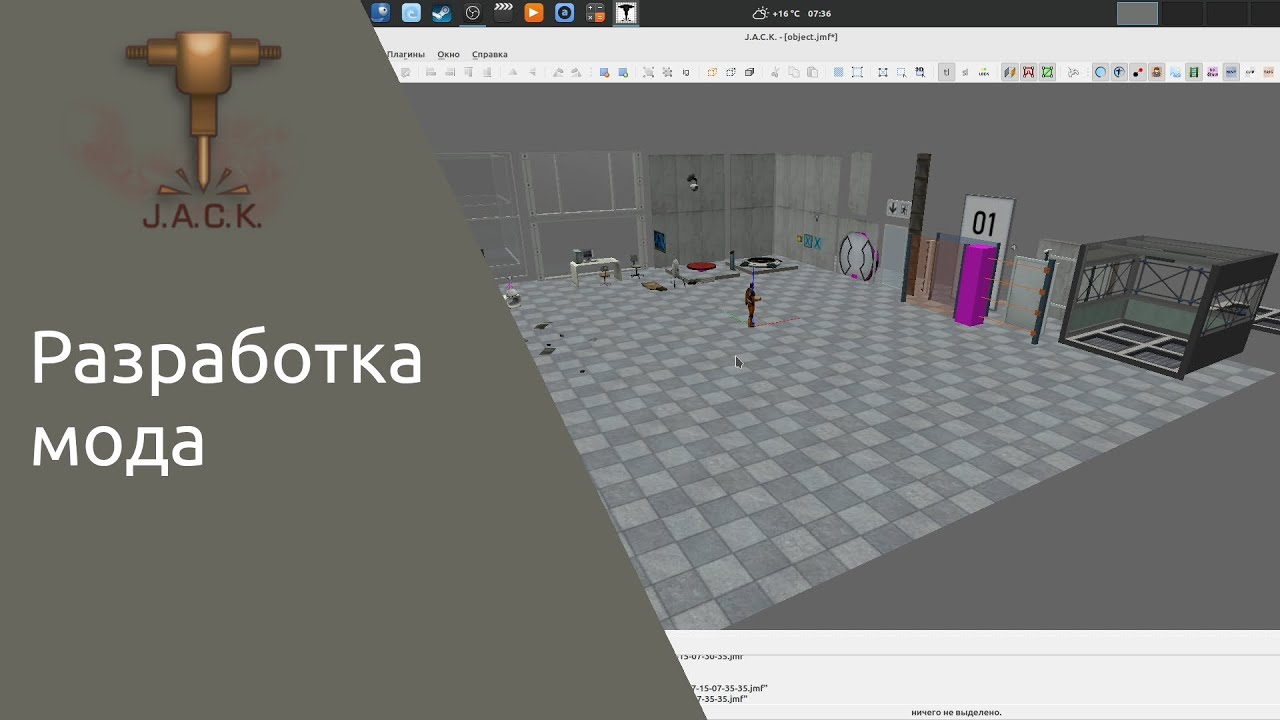Click the 07:36 clock
The image size is (1280, 720).
819,14
